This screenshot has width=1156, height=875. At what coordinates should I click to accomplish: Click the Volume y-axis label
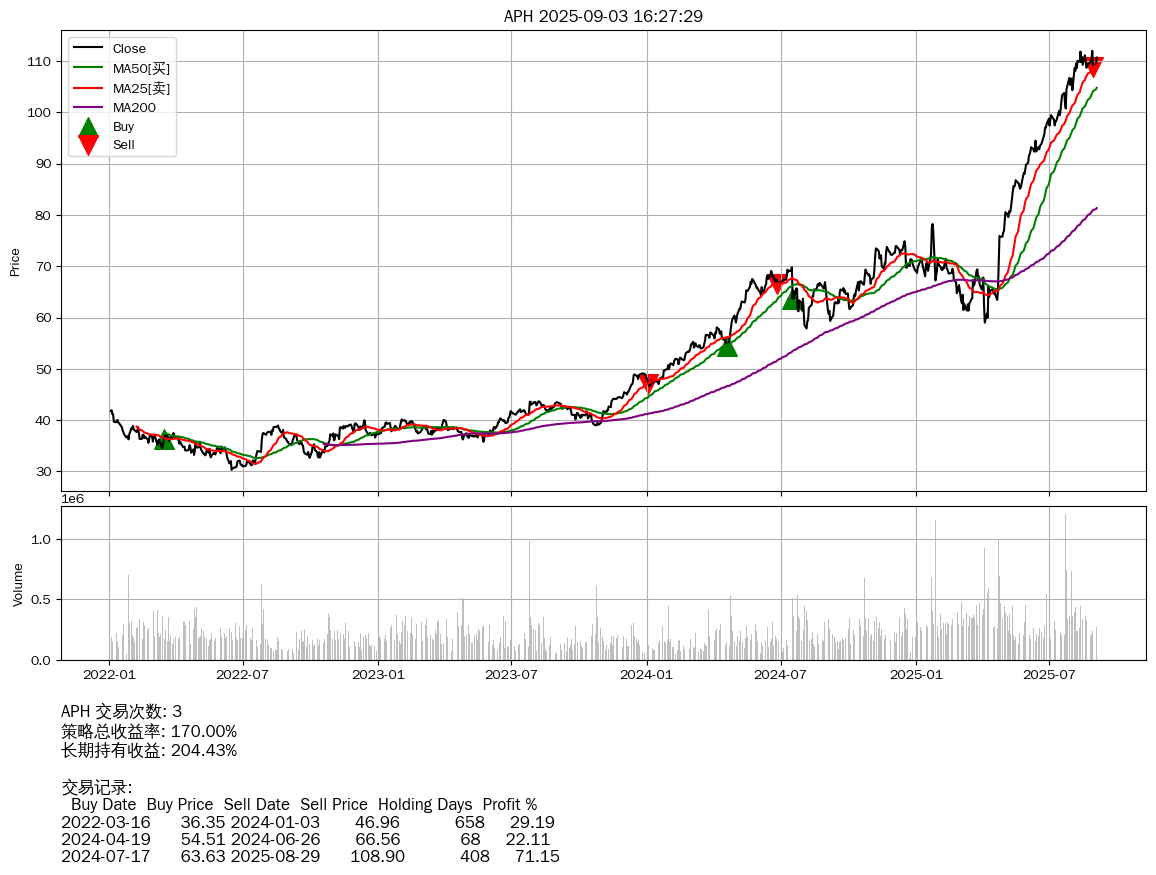click(x=17, y=584)
